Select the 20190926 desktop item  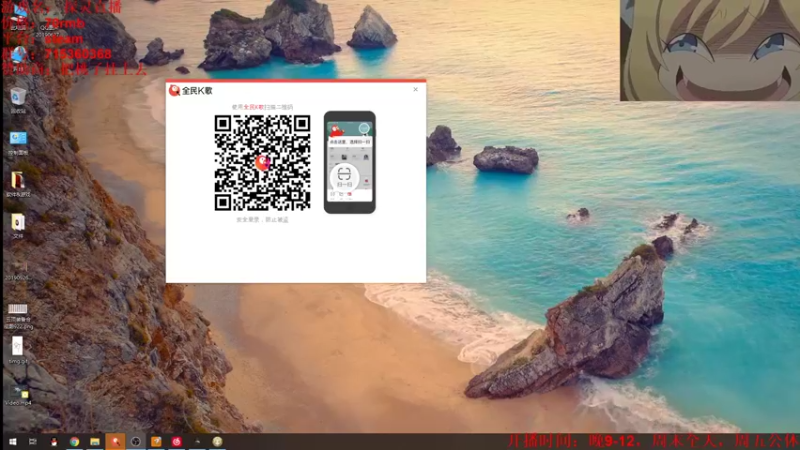(18, 270)
